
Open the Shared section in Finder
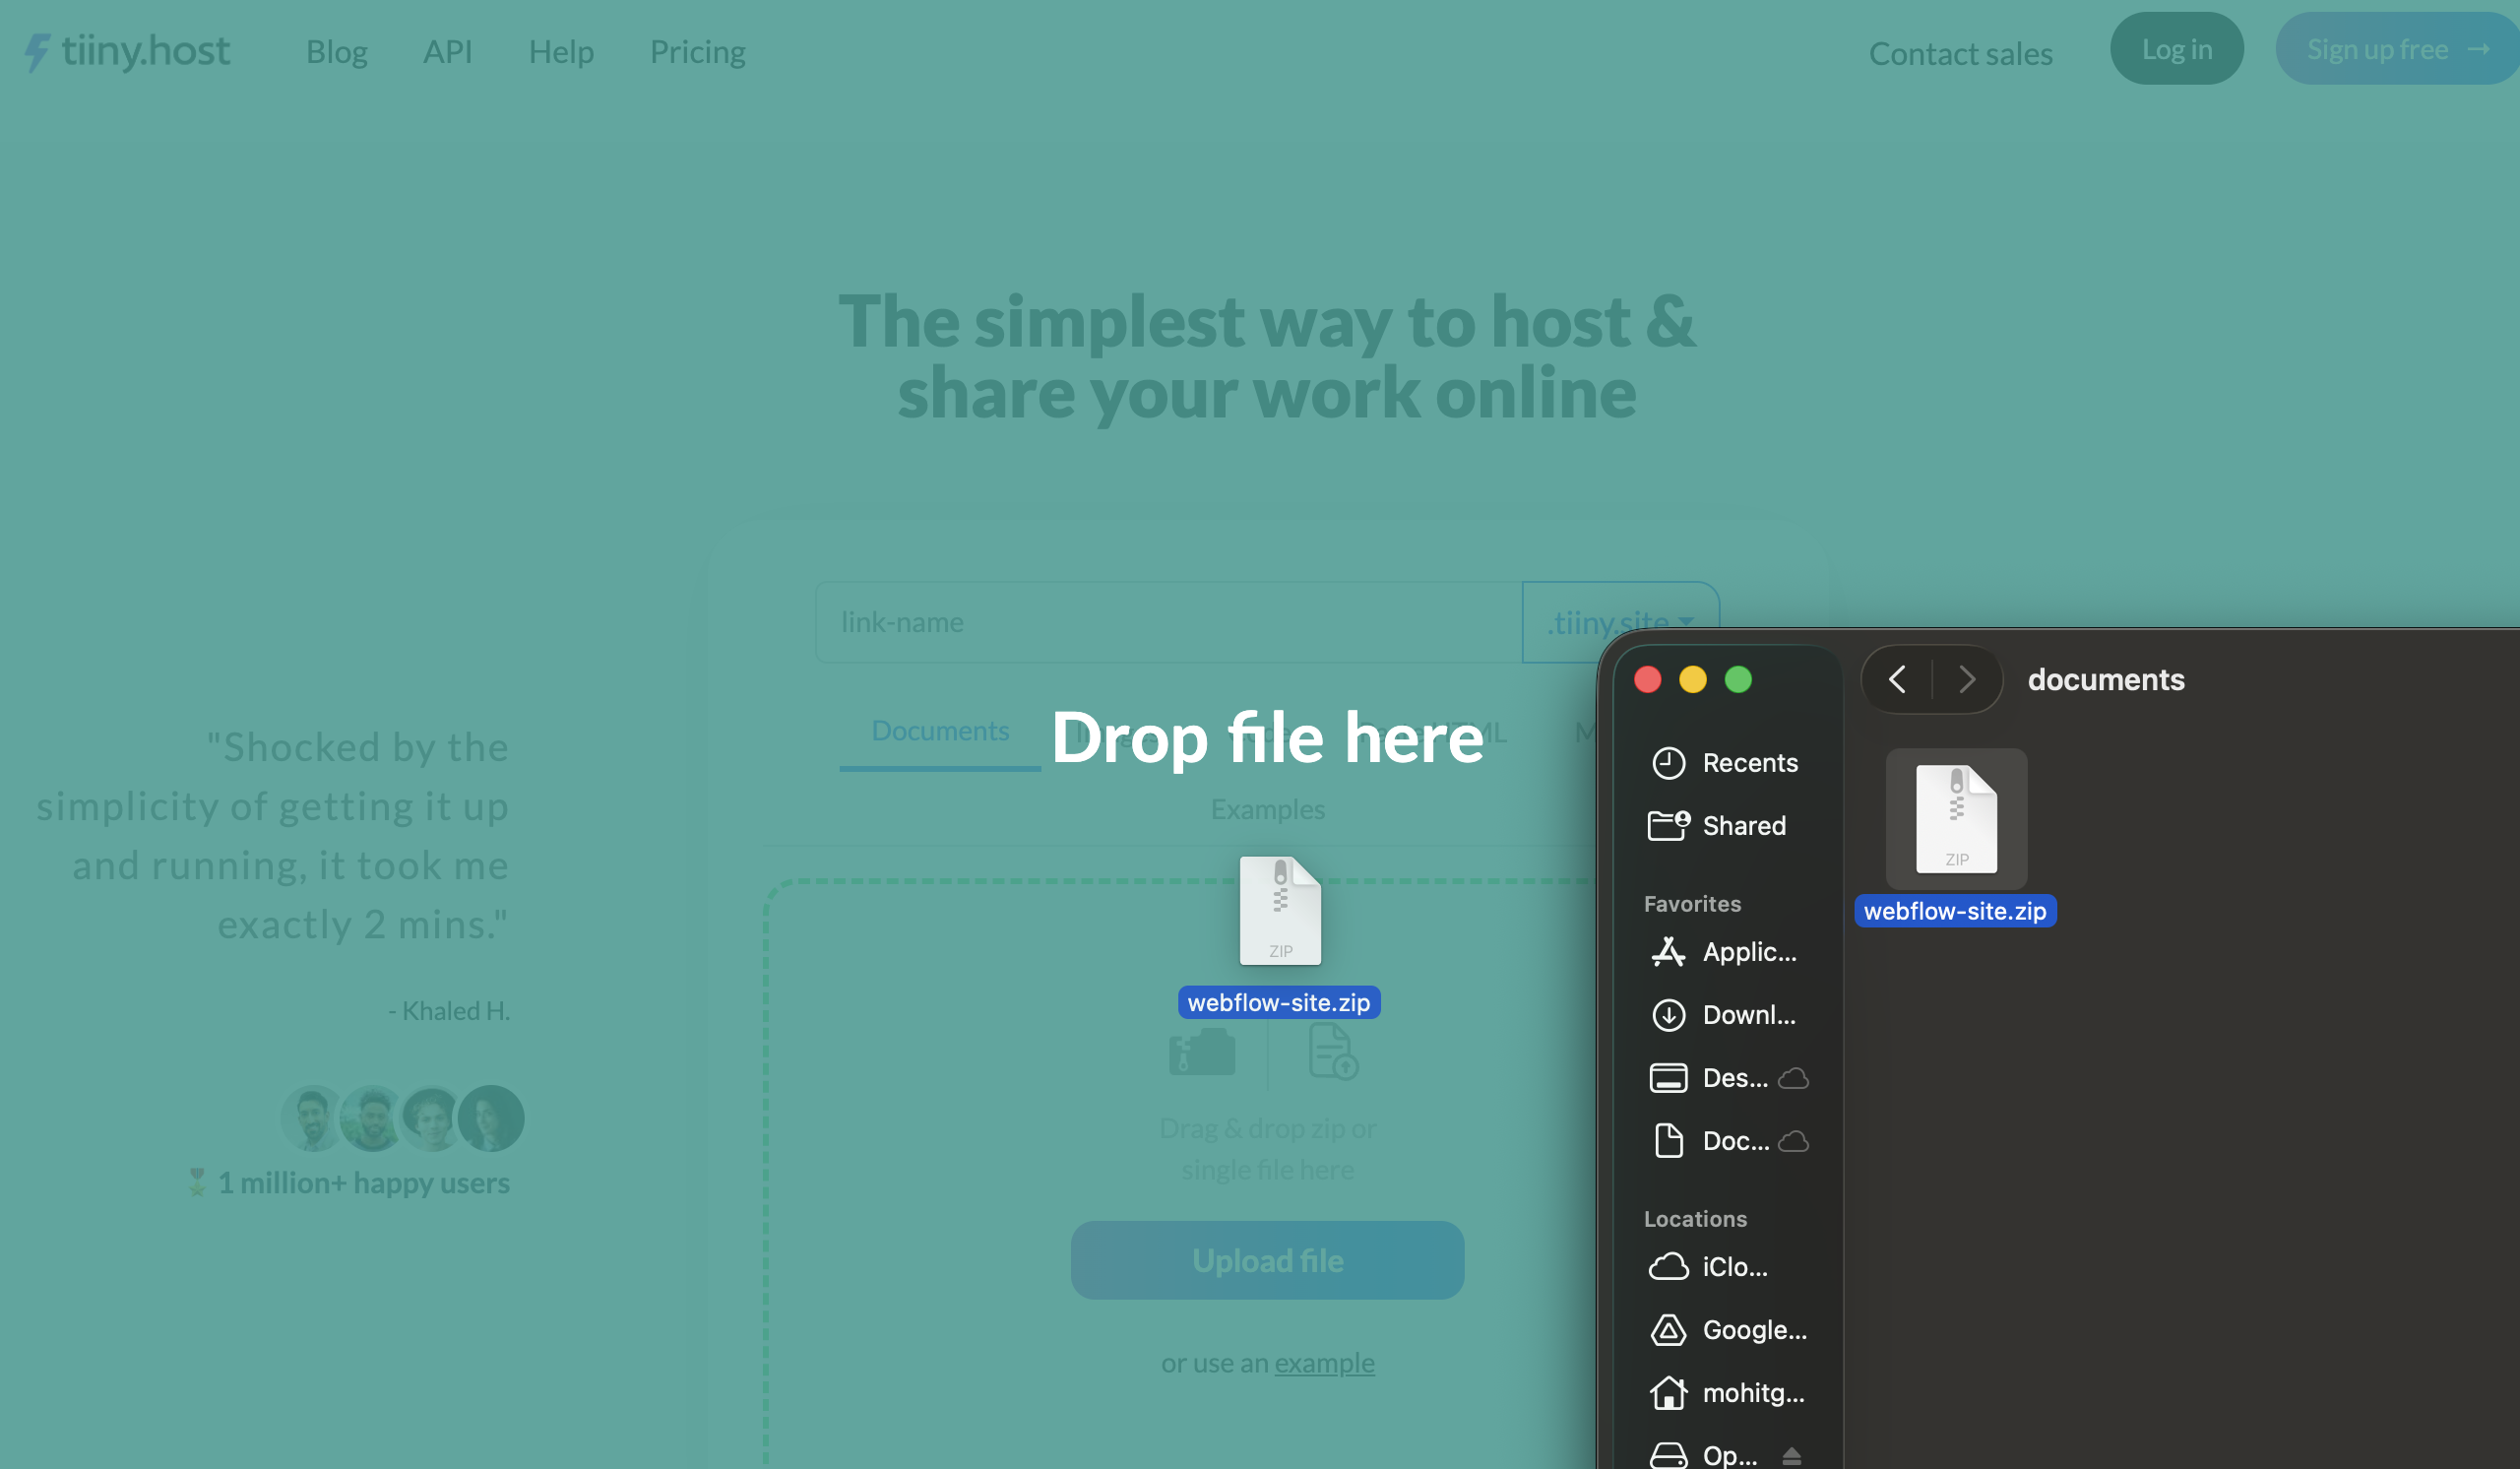[x=1744, y=825]
